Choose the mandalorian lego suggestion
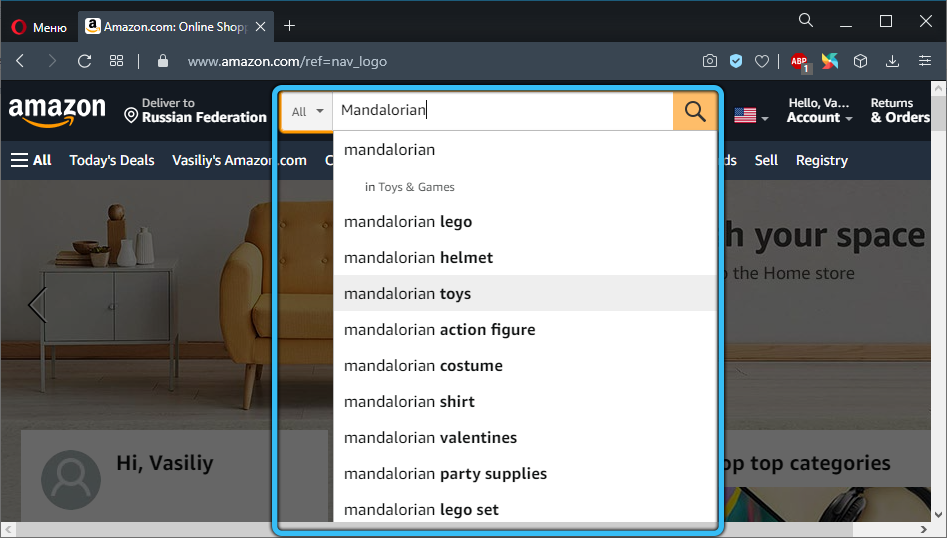The image size is (947, 538). (x=407, y=222)
